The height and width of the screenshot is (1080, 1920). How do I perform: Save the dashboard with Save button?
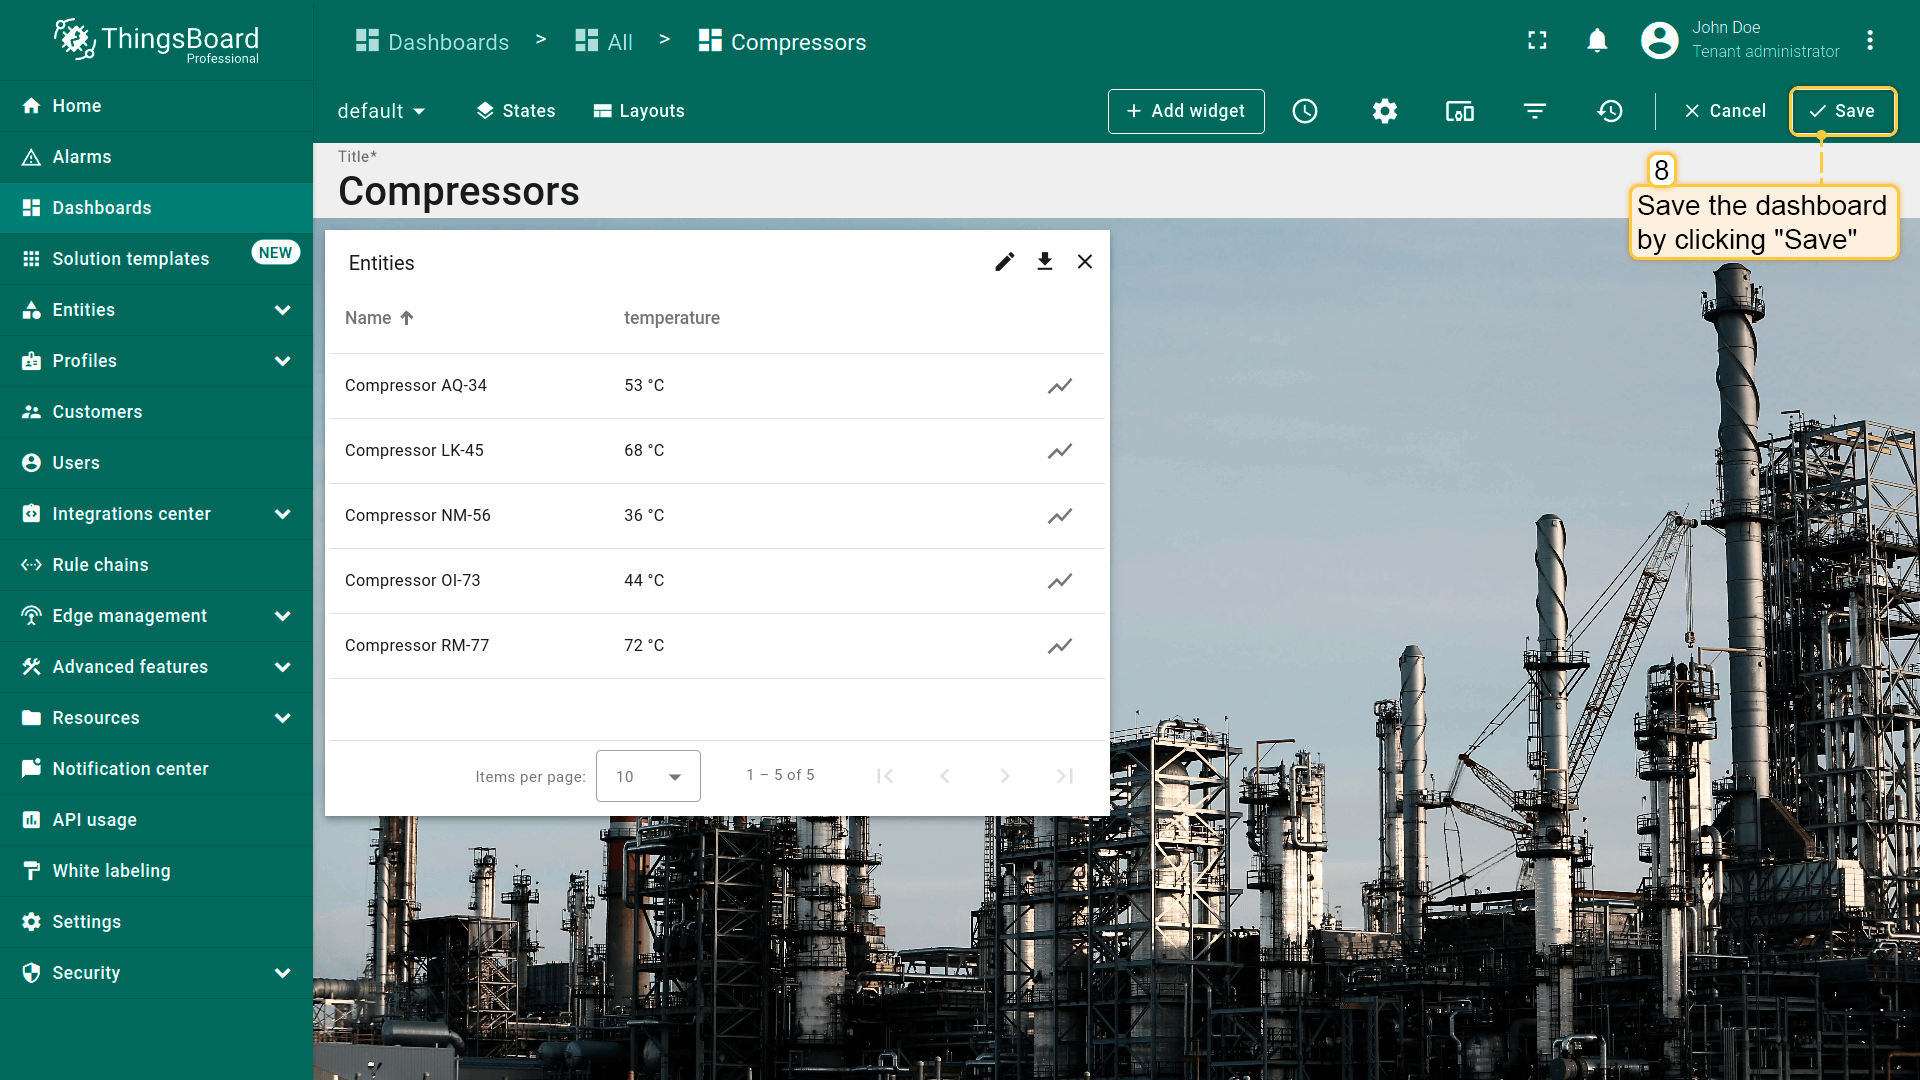1842,111
